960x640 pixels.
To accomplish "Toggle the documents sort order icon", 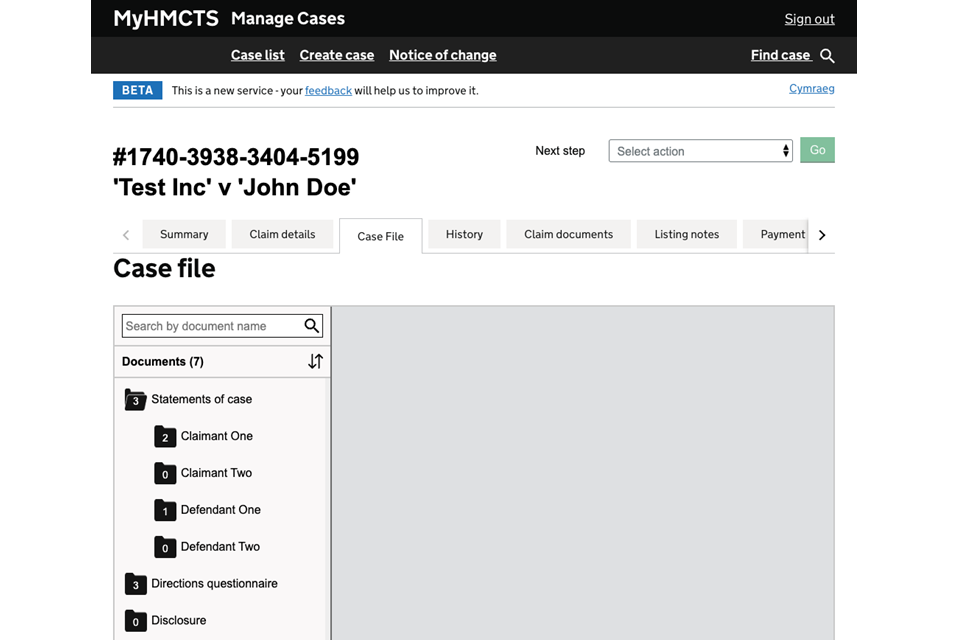I will [x=315, y=362].
